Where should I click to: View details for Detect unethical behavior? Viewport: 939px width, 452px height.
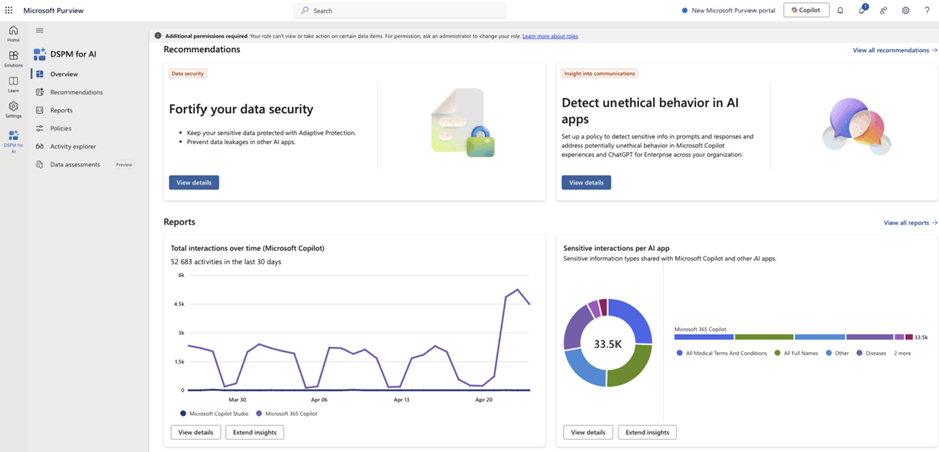point(586,183)
